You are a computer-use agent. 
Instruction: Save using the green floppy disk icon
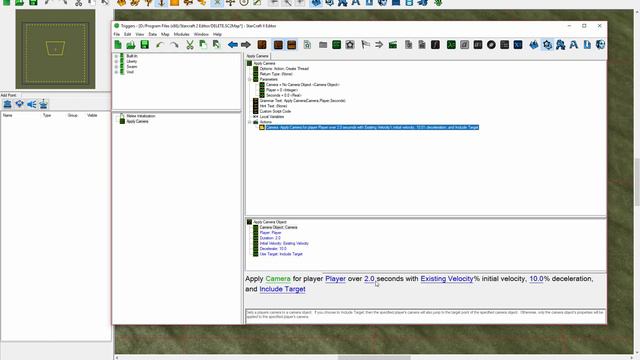144,45
